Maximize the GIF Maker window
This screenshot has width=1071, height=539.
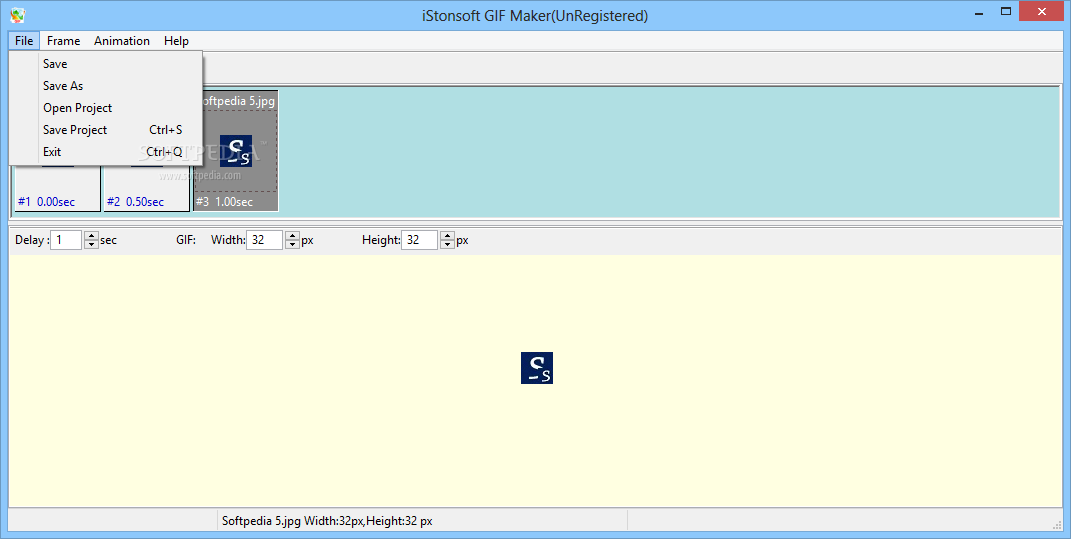[1005, 12]
